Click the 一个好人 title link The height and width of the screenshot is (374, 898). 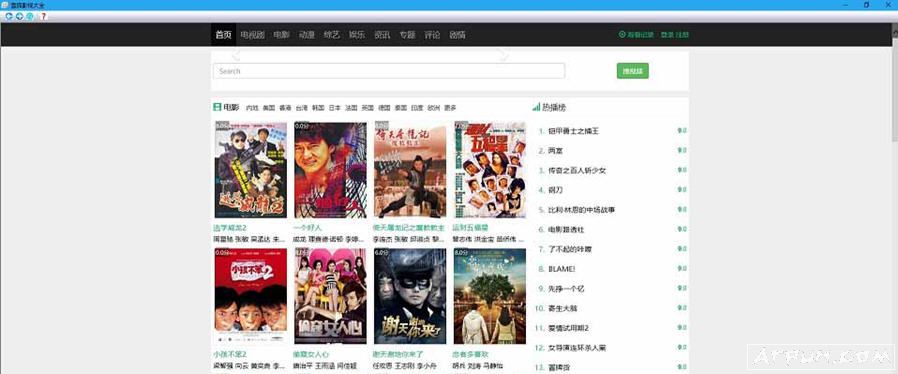pyautogui.click(x=308, y=228)
